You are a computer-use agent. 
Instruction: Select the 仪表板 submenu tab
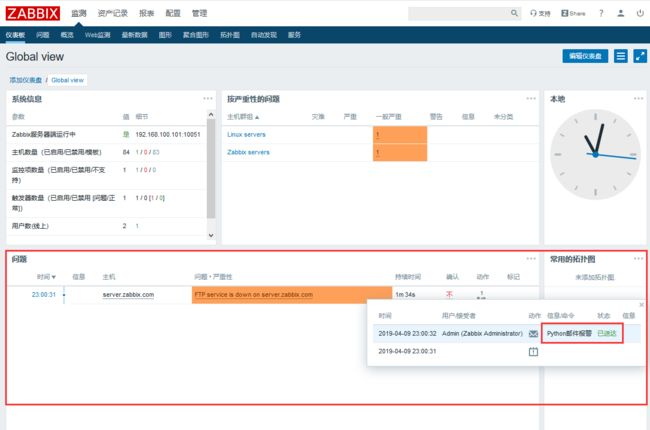(x=15, y=35)
